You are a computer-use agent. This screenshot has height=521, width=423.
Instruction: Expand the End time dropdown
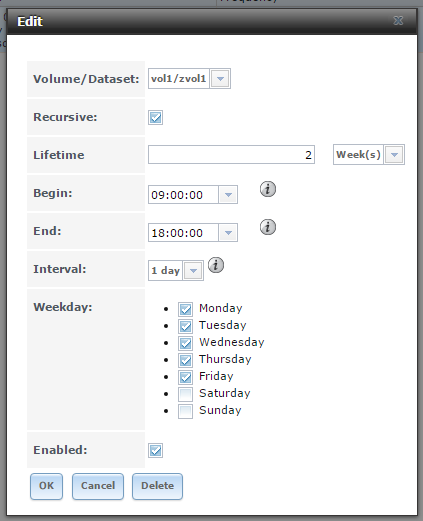tap(228, 233)
